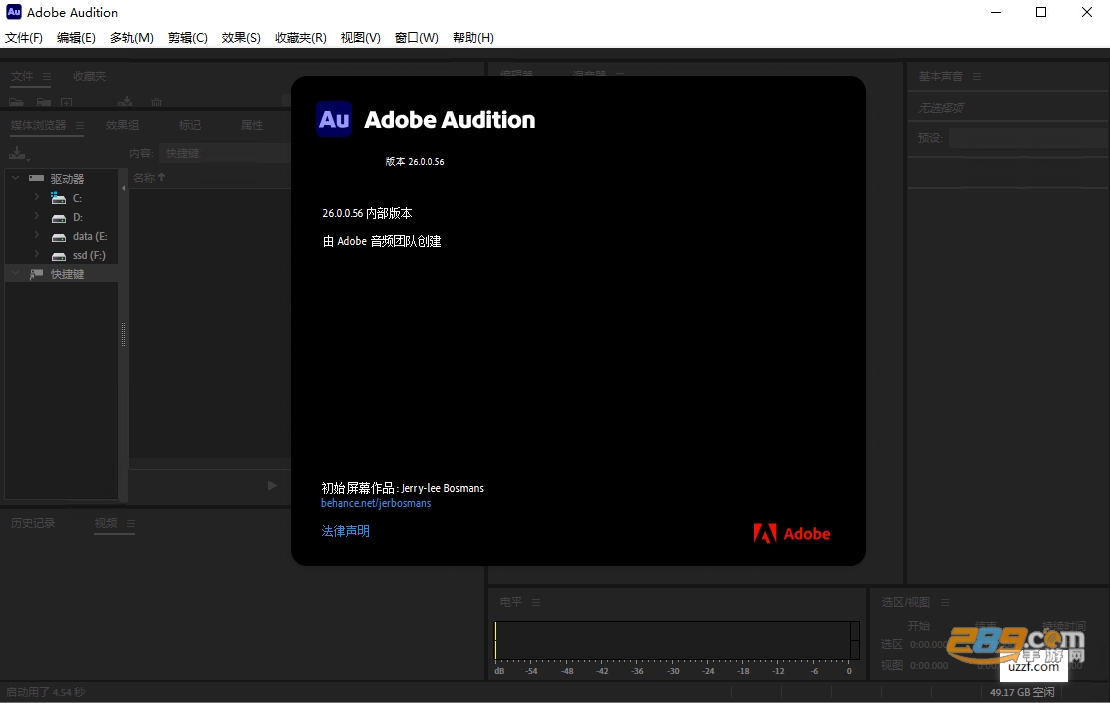
Task: Open the 窗口(W) menu
Action: [417, 38]
